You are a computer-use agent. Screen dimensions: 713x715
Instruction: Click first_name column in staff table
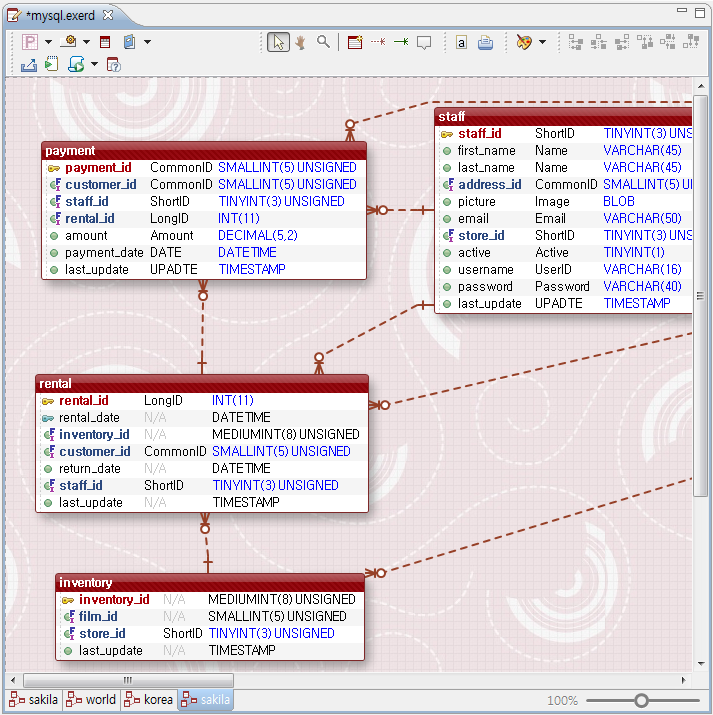tap(564, 150)
